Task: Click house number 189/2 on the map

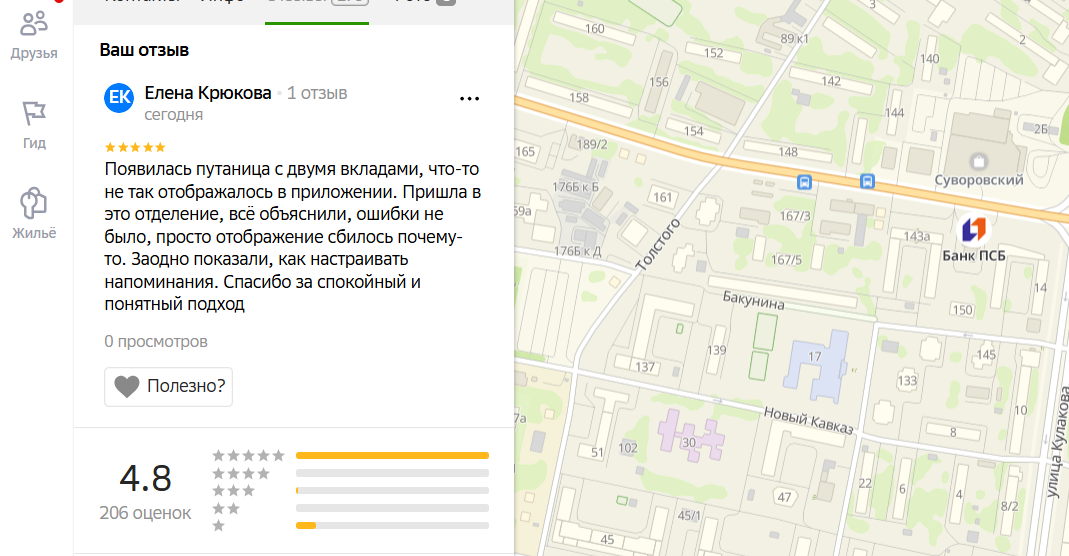Action: [592, 144]
